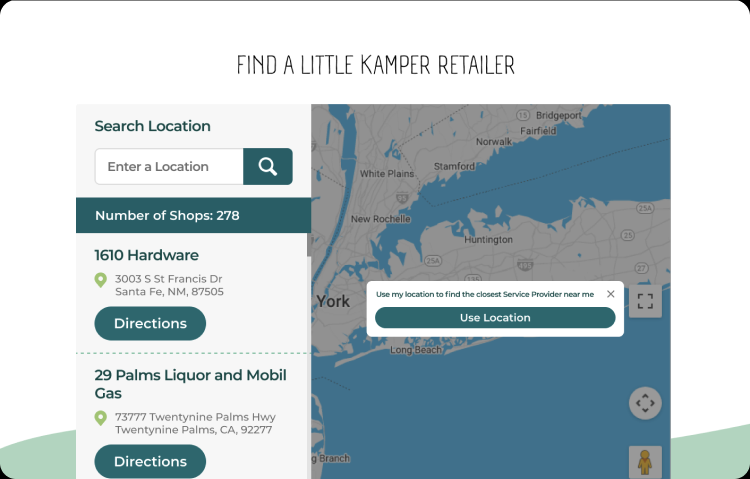The image size is (750, 479).
Task: Click the map camera pan control
Action: pyautogui.click(x=645, y=403)
